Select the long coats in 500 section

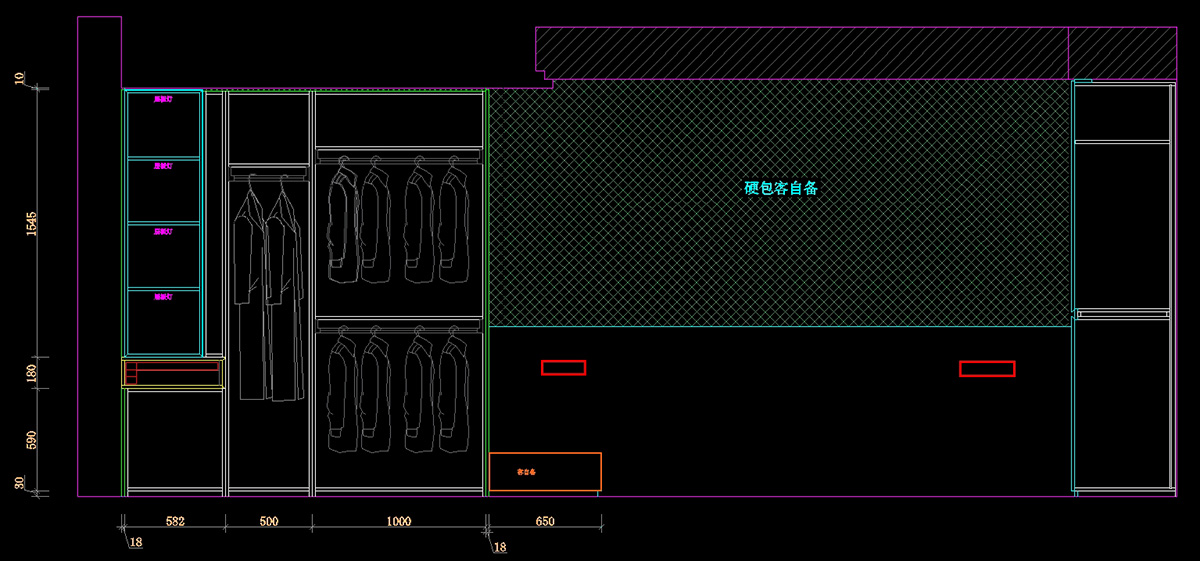tap(268, 290)
